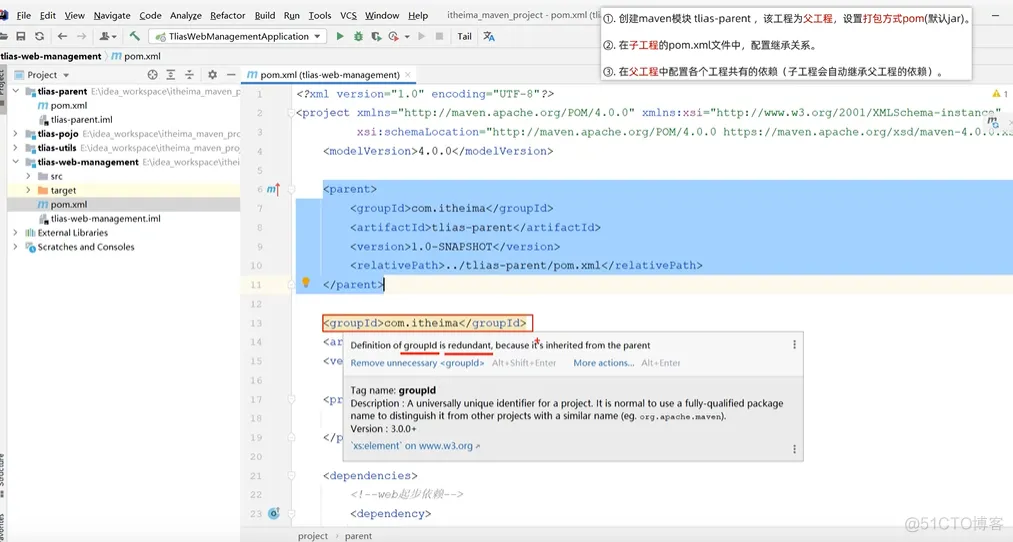Click 'Remove unnecessary <groupId>' quick fix link

417,363
